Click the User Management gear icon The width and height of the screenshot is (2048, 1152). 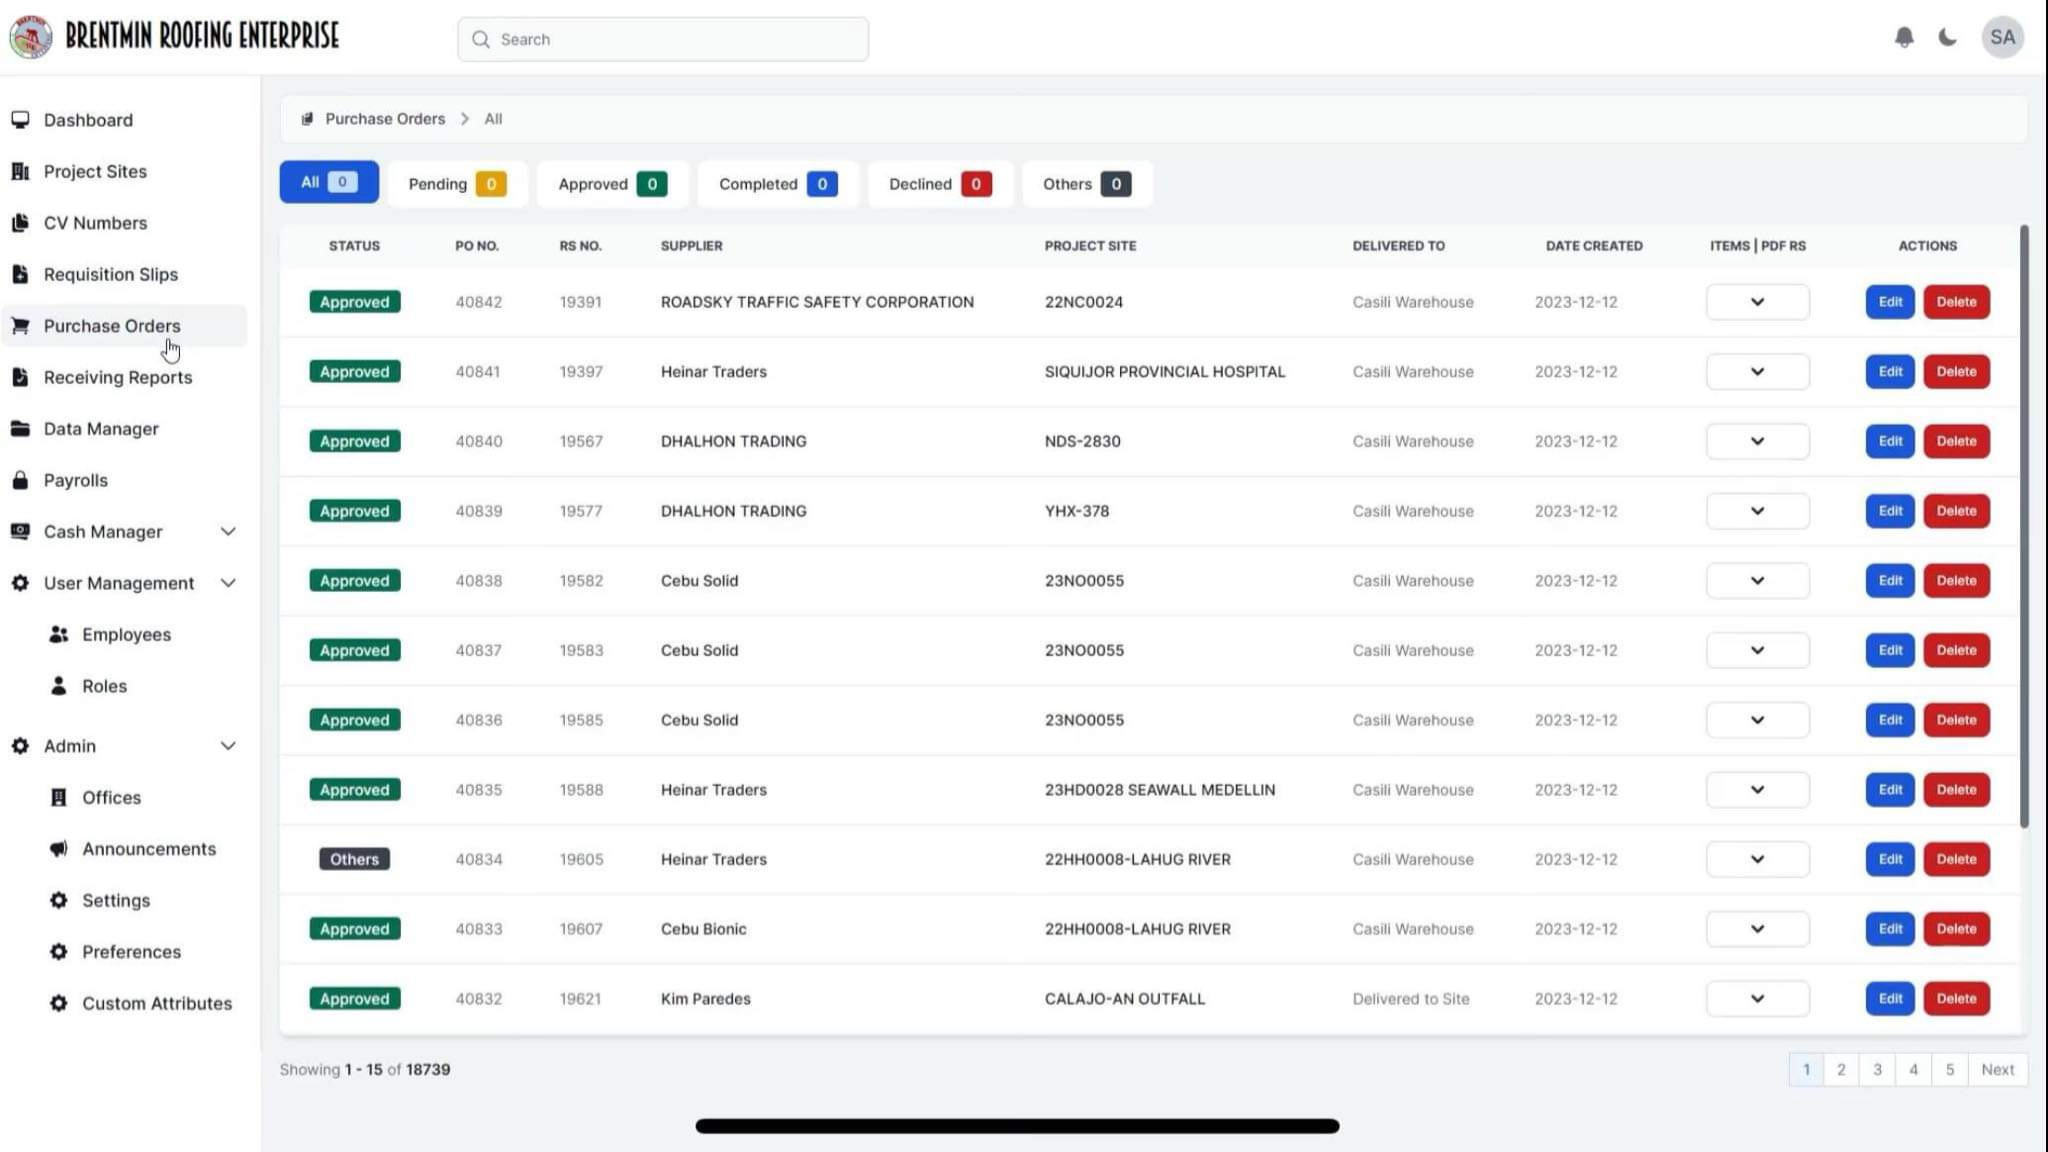pos(20,583)
